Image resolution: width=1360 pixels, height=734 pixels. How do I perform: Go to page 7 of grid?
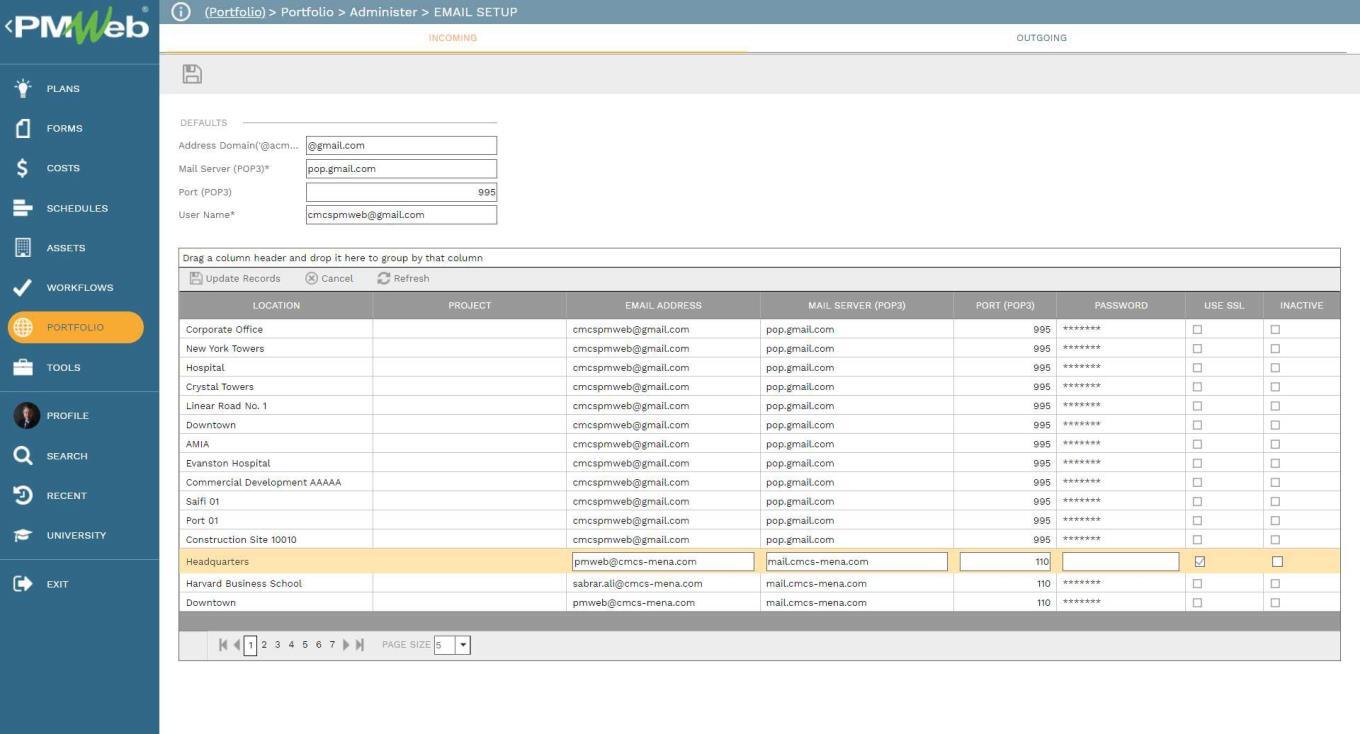point(332,645)
